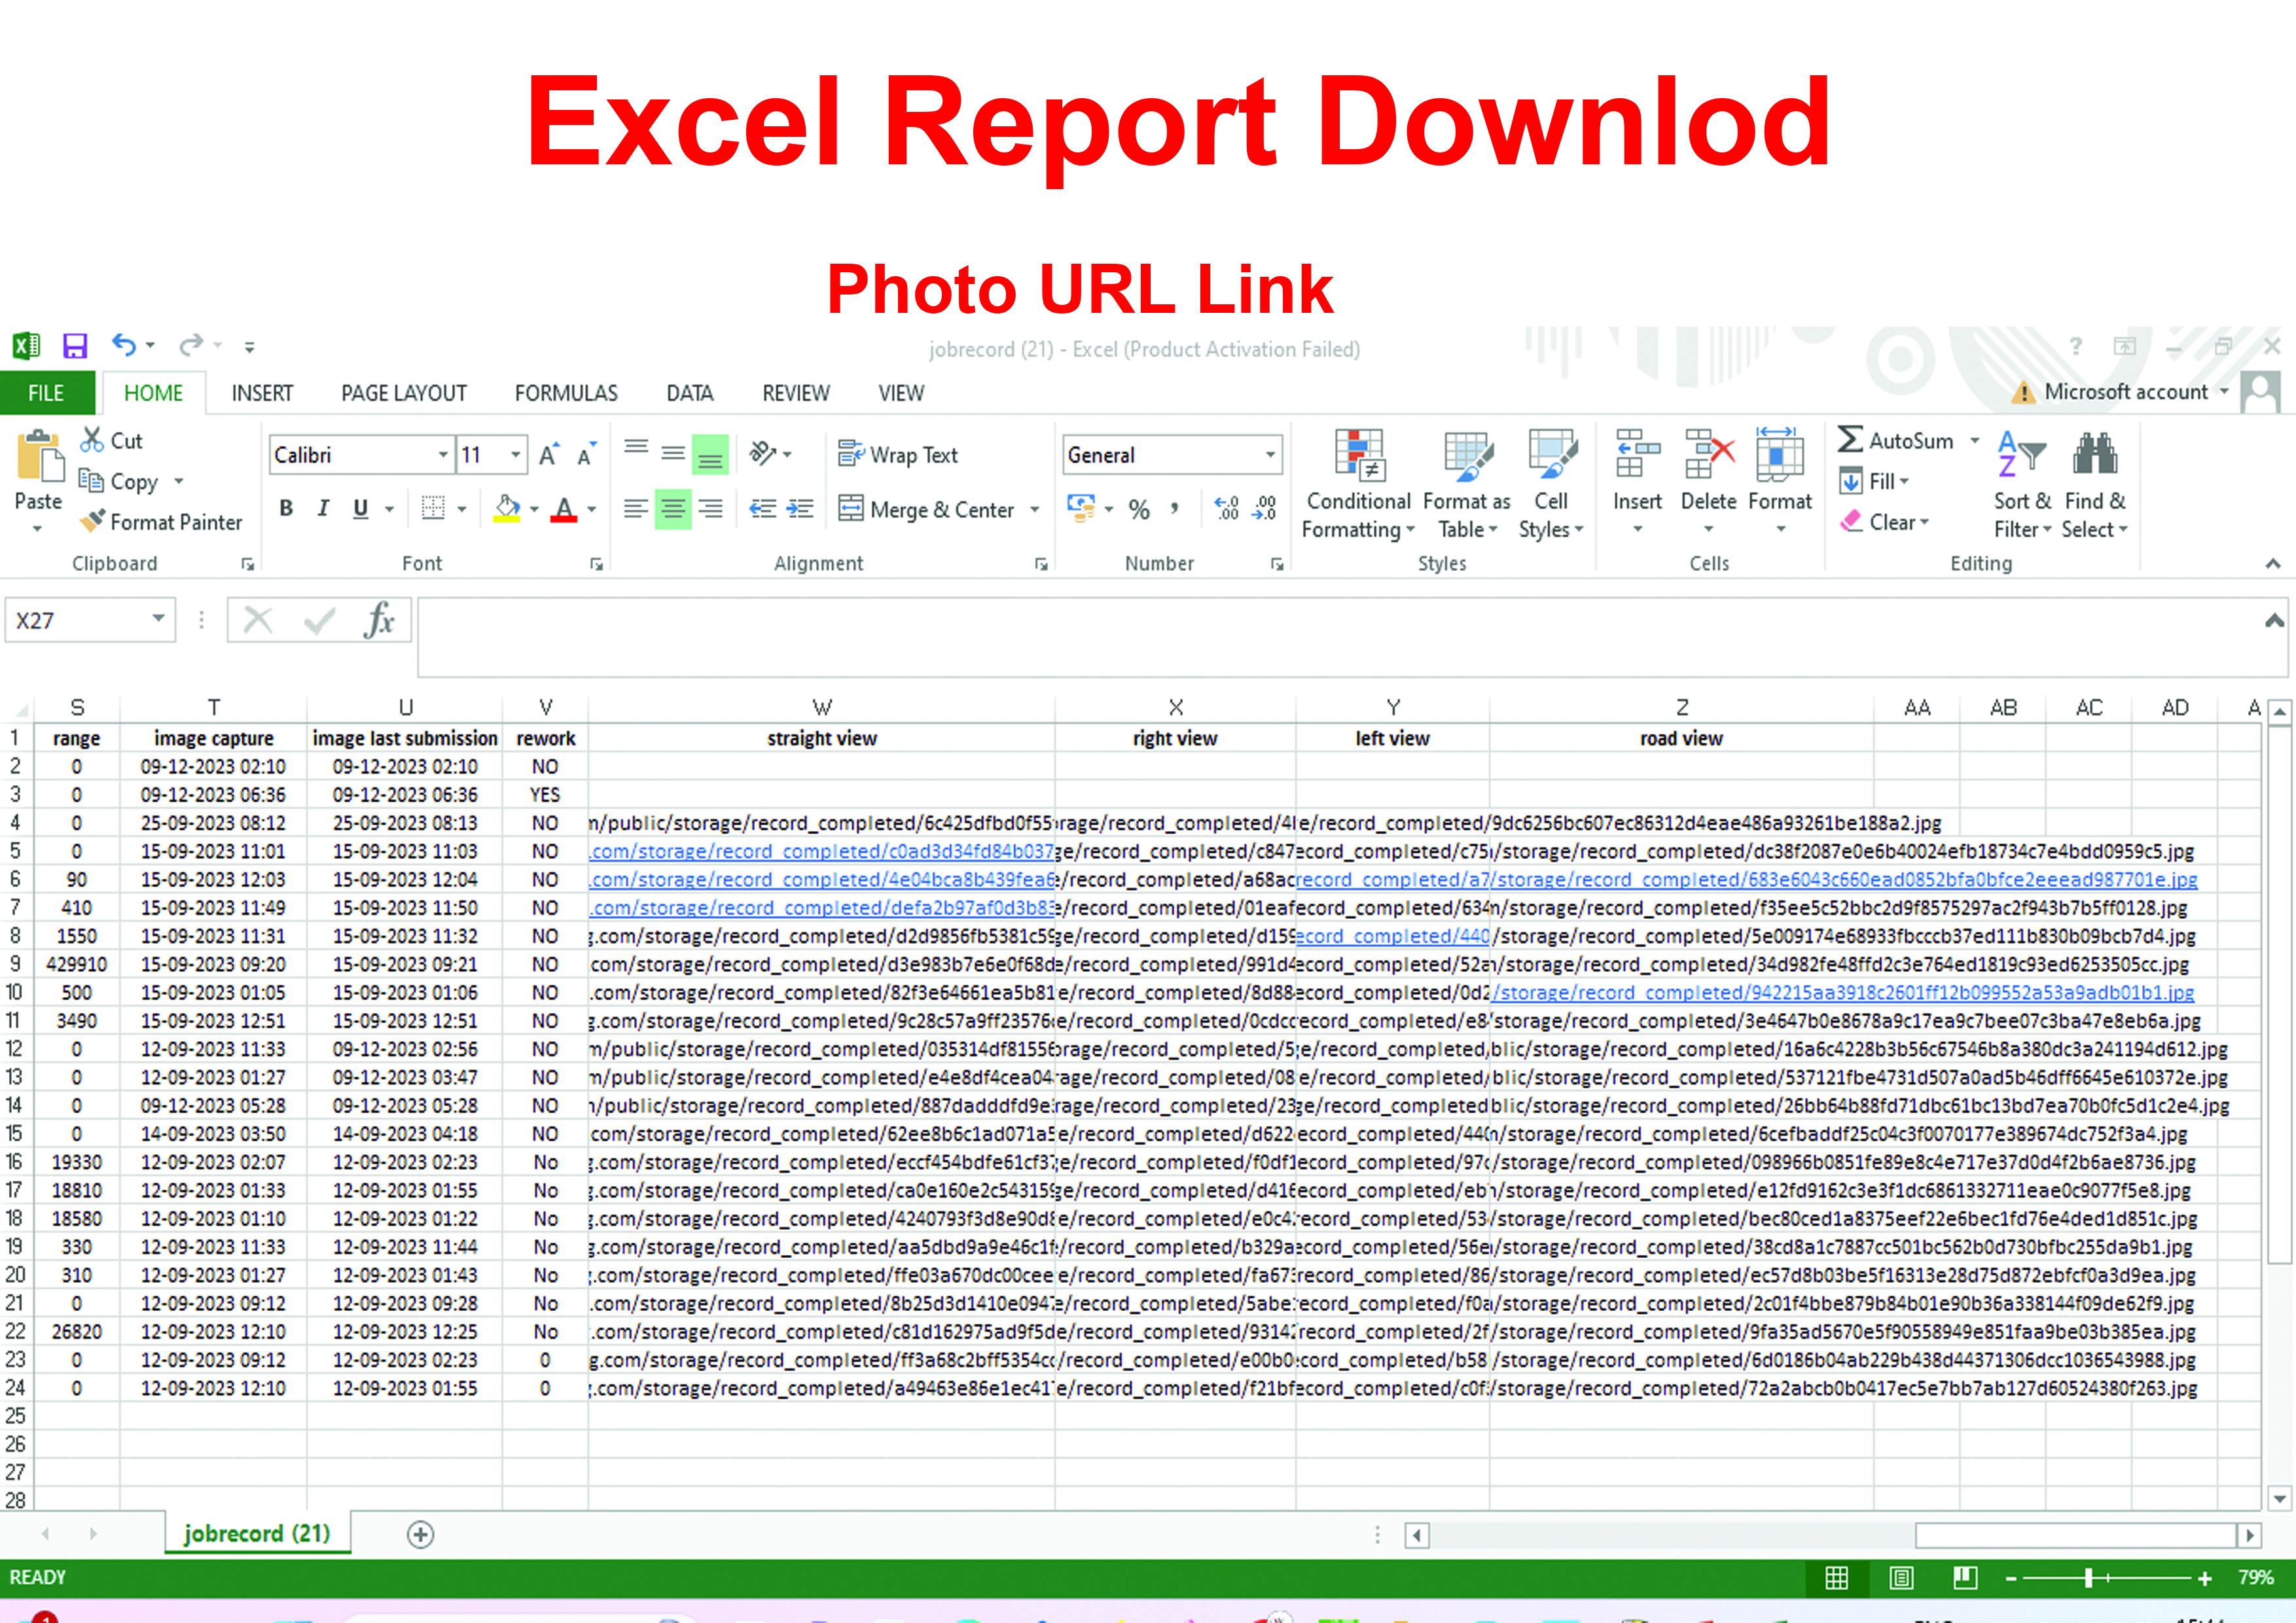Open road view link in row 10
This screenshot has height=1623, width=2296.
coord(1843,992)
